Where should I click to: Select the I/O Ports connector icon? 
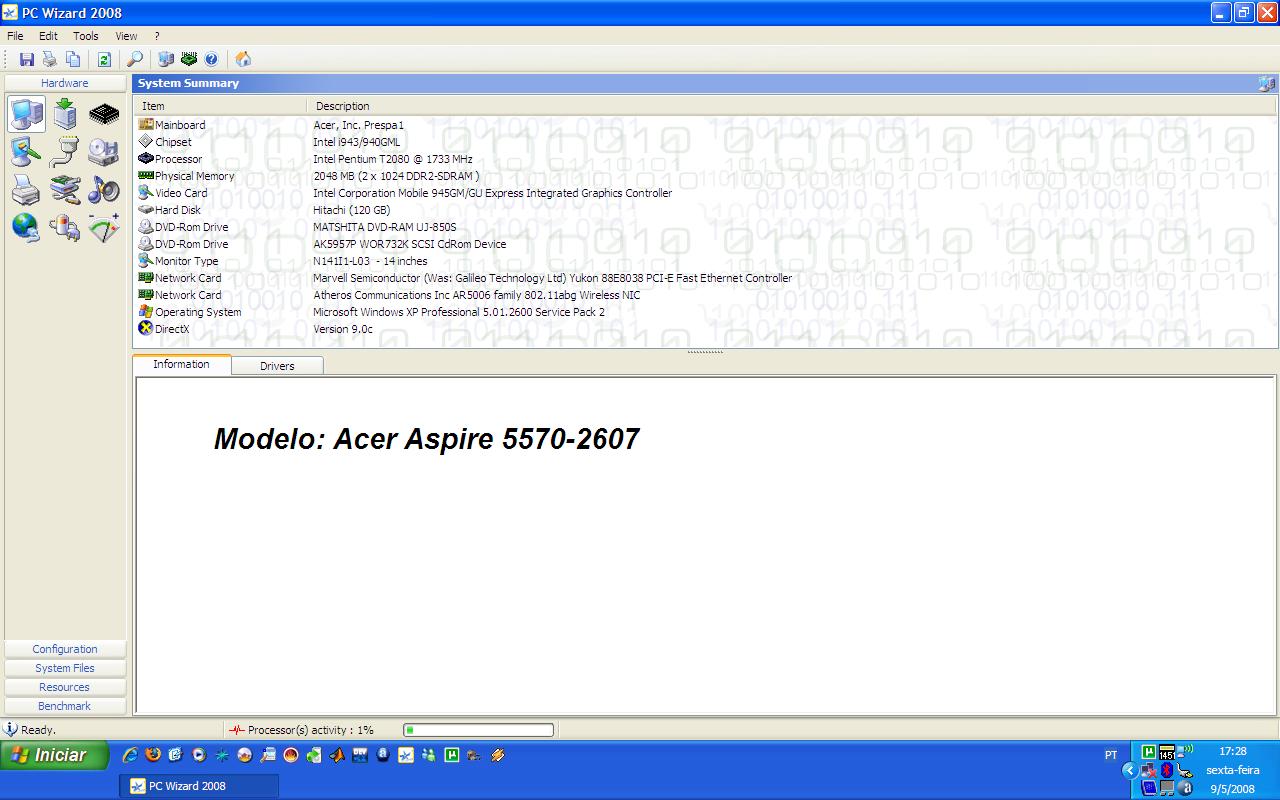tap(65, 152)
